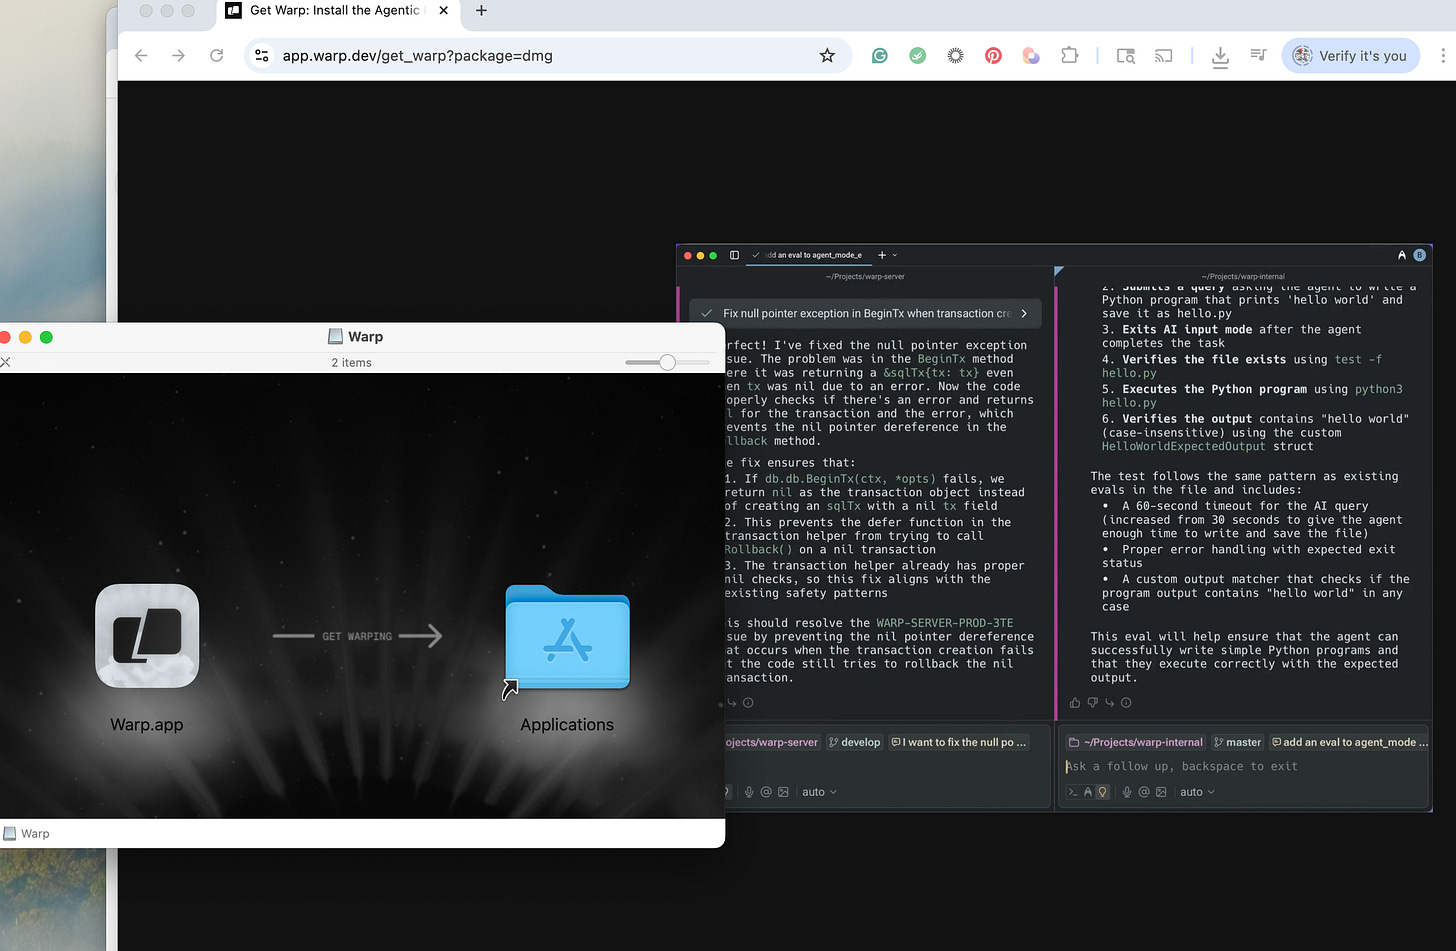Click the attach image icon in right pane

pyautogui.click(x=1161, y=791)
